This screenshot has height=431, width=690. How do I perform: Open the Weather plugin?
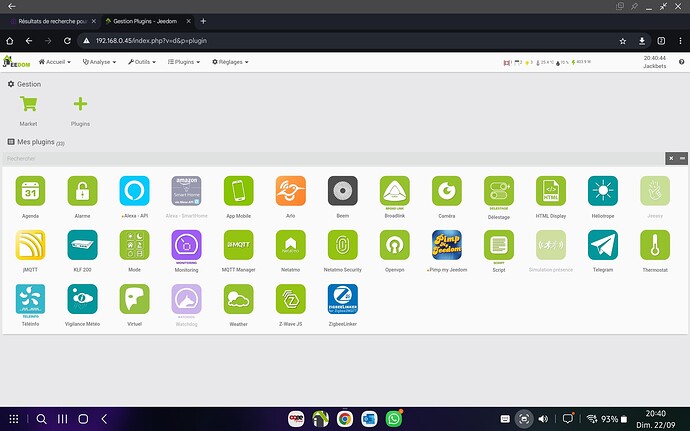[239, 299]
